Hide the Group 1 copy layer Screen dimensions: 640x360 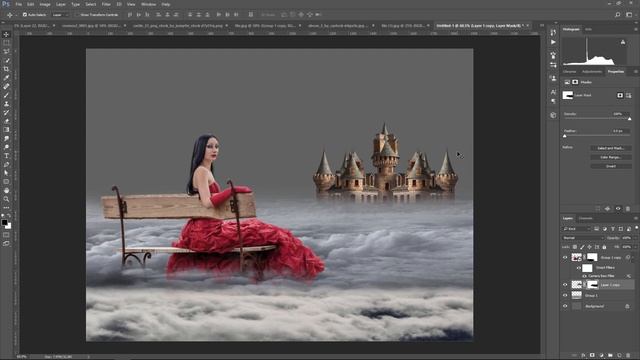(x=565, y=258)
